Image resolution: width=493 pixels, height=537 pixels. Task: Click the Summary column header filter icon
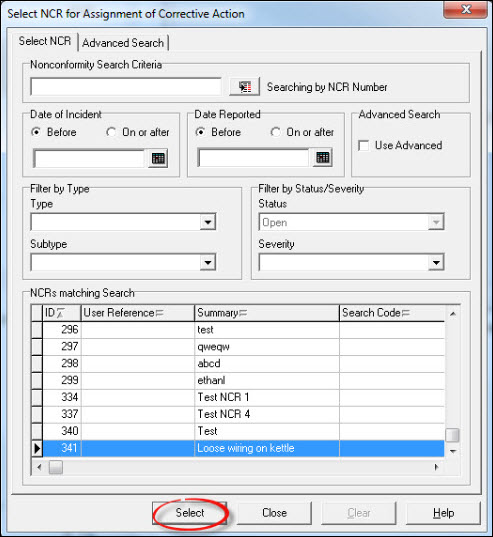tap(243, 313)
